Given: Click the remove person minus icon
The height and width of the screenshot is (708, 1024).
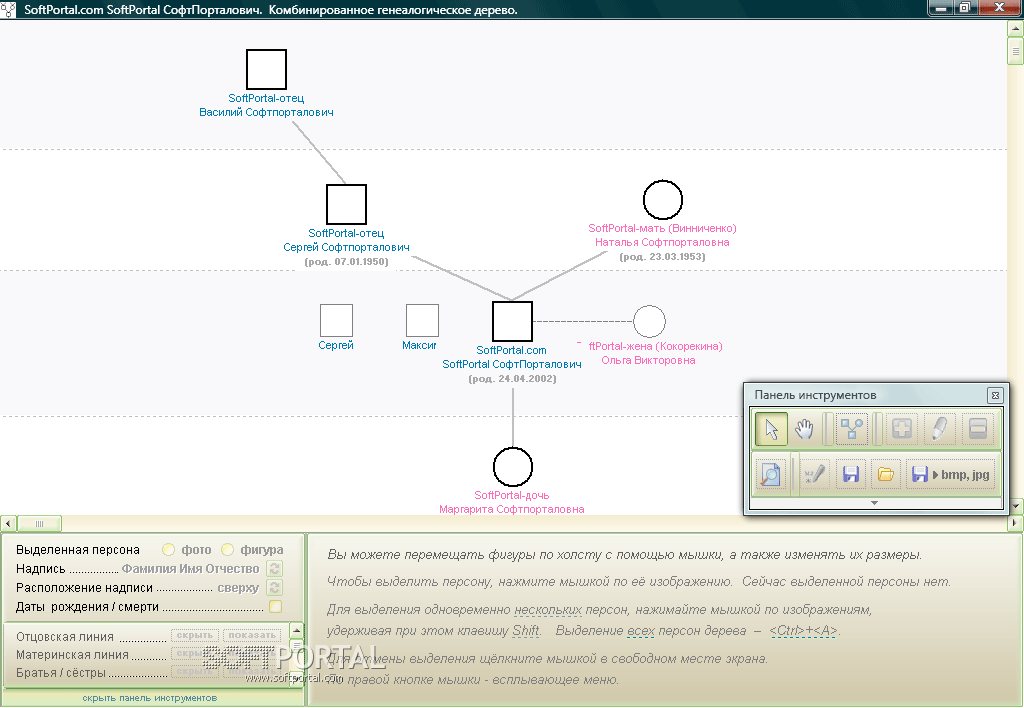Looking at the screenshot, I should (x=978, y=429).
